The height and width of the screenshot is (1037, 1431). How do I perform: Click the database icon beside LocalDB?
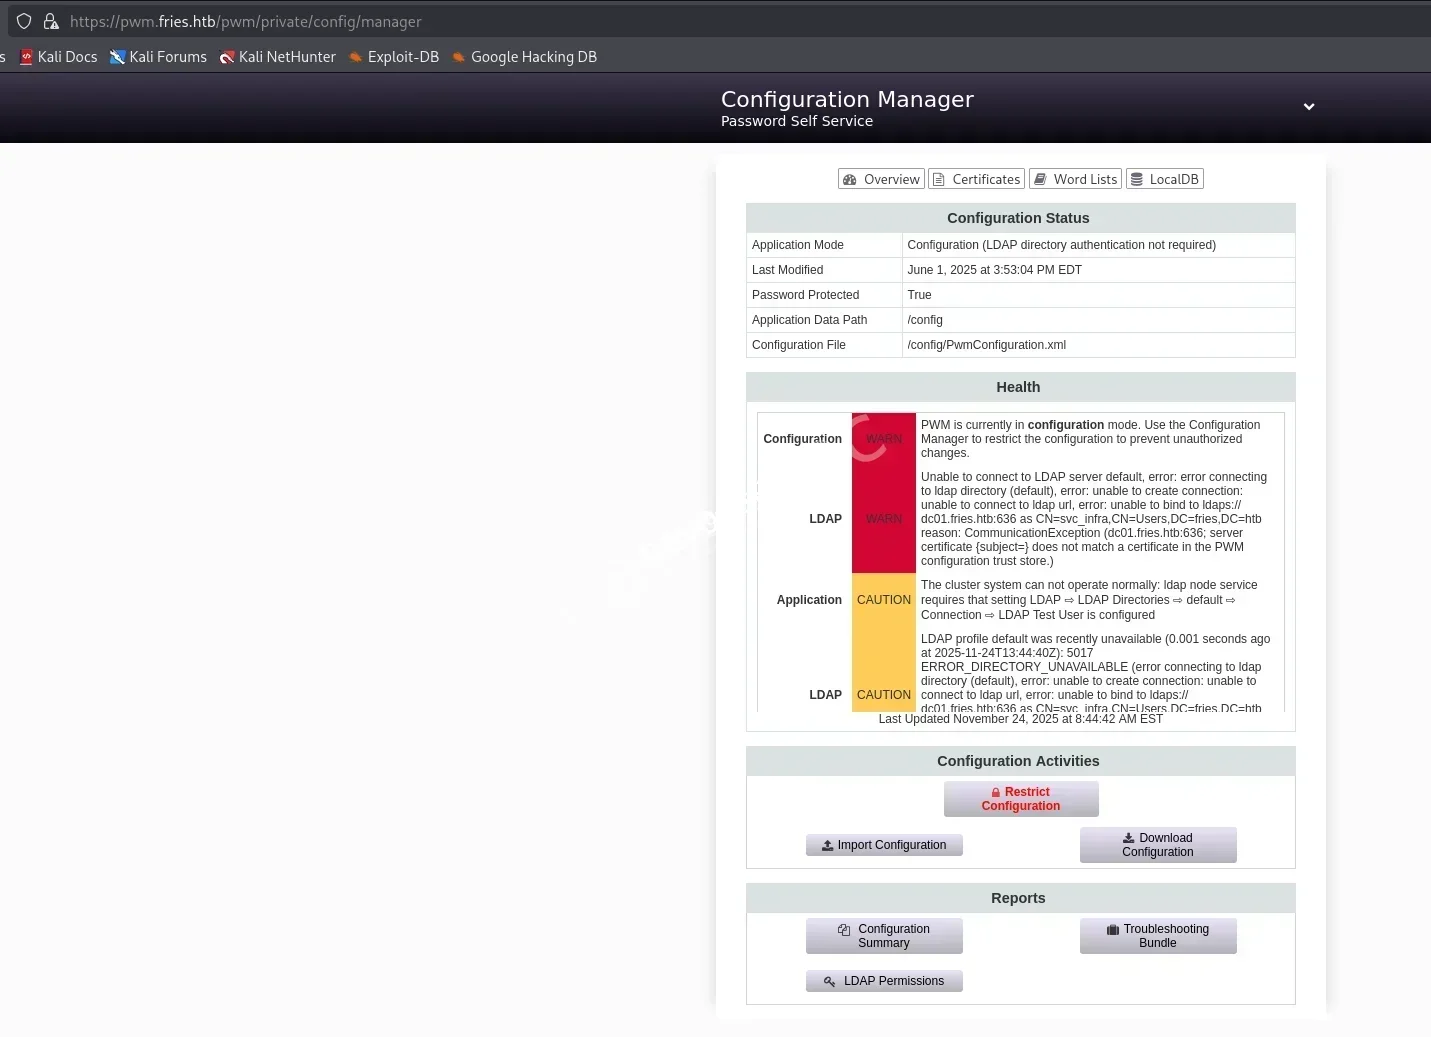(1137, 180)
